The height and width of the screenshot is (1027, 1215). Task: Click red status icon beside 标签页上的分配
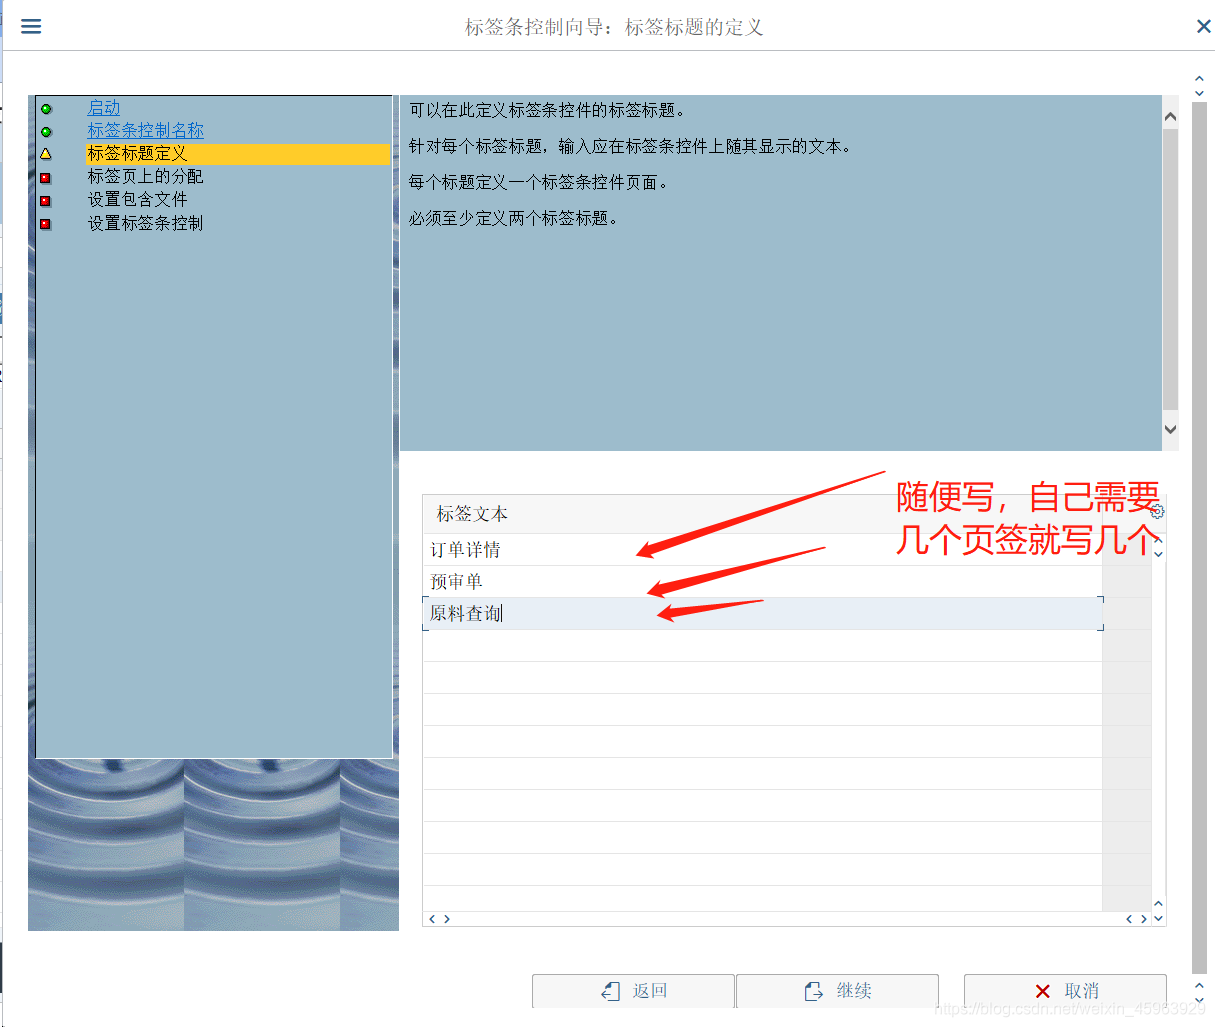pos(45,177)
